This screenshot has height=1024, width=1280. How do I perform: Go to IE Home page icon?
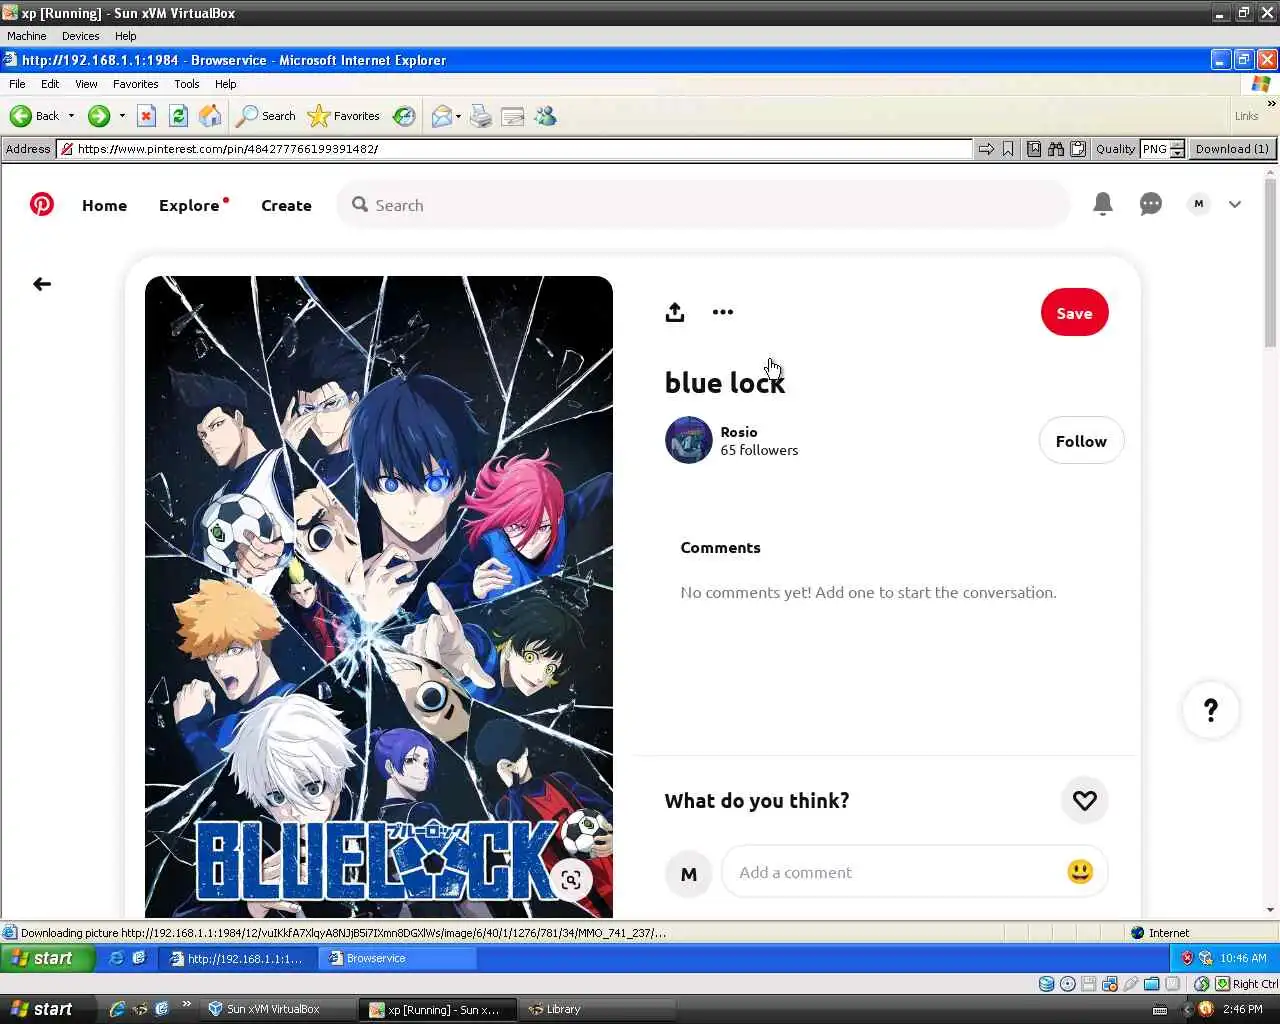210,116
